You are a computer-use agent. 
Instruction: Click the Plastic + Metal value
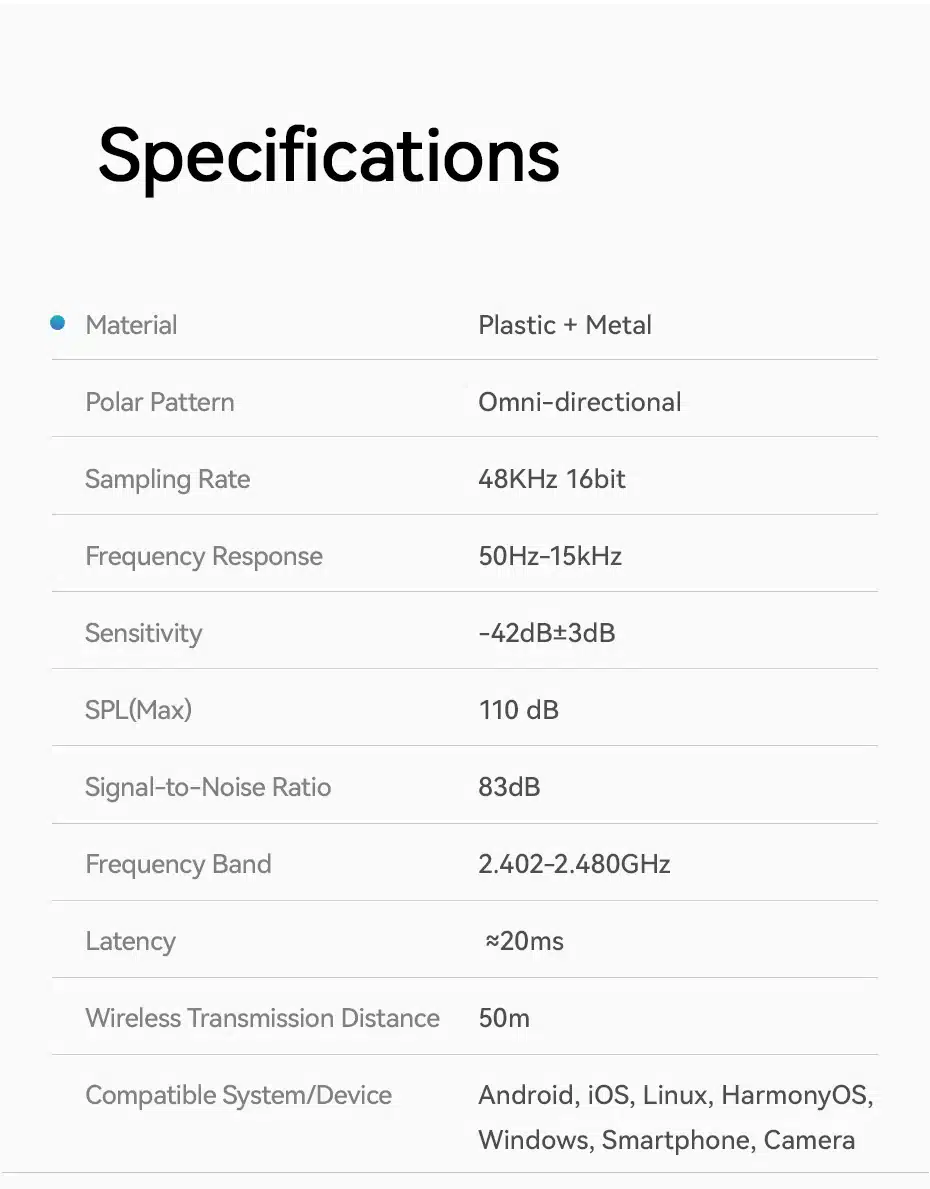565,325
